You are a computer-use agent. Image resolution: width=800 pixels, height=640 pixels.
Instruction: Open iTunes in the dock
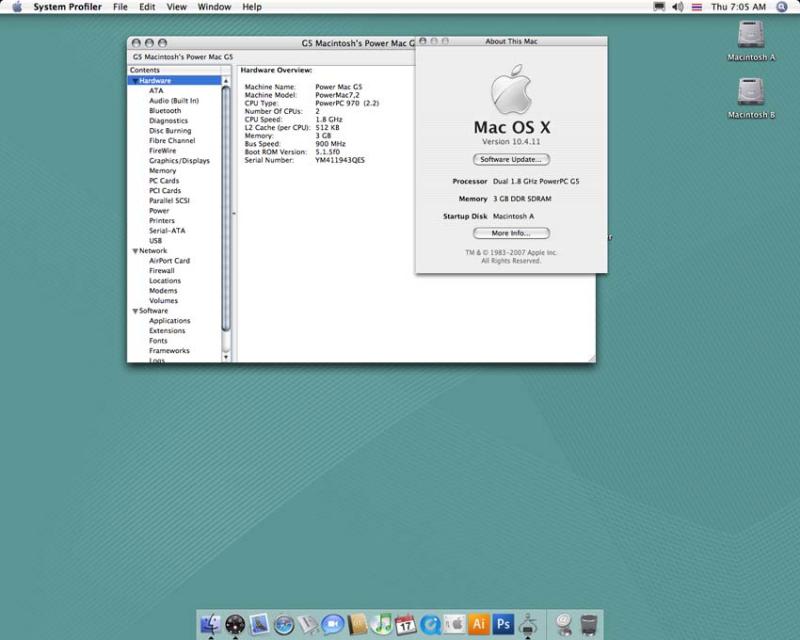[x=381, y=625]
